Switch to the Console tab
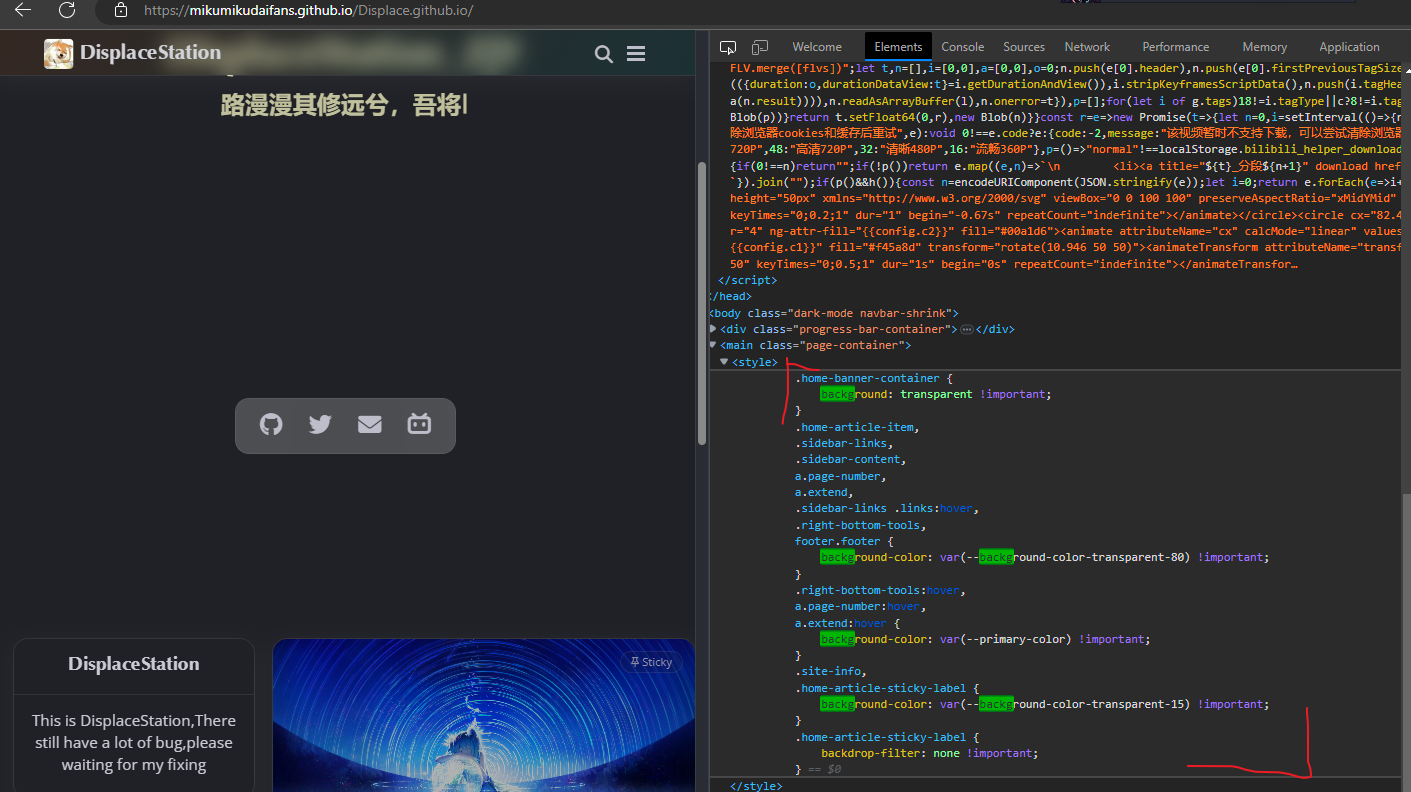1411x792 pixels. coord(962,47)
